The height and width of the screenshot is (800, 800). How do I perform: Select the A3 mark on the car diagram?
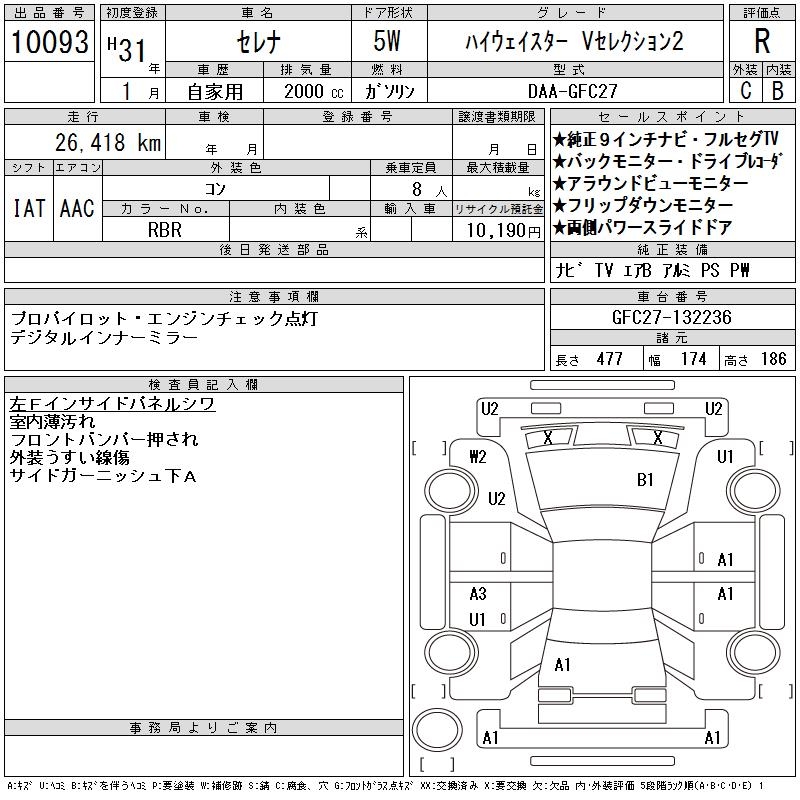478,594
